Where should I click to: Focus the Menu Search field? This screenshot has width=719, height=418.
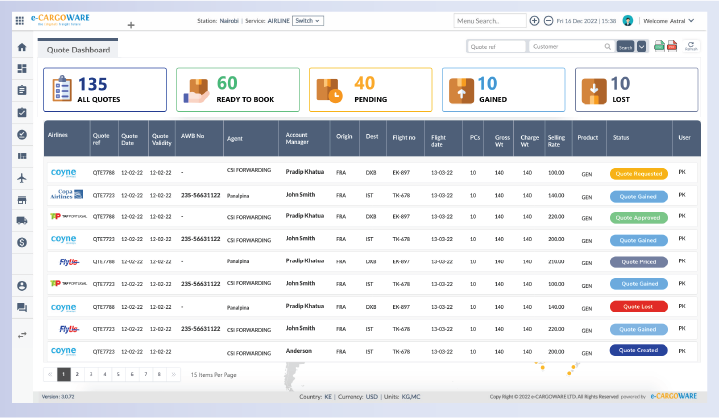pyautogui.click(x=490, y=21)
